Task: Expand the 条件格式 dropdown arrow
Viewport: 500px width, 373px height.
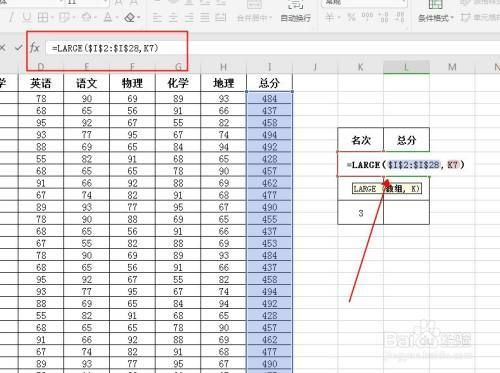Action: [452, 18]
